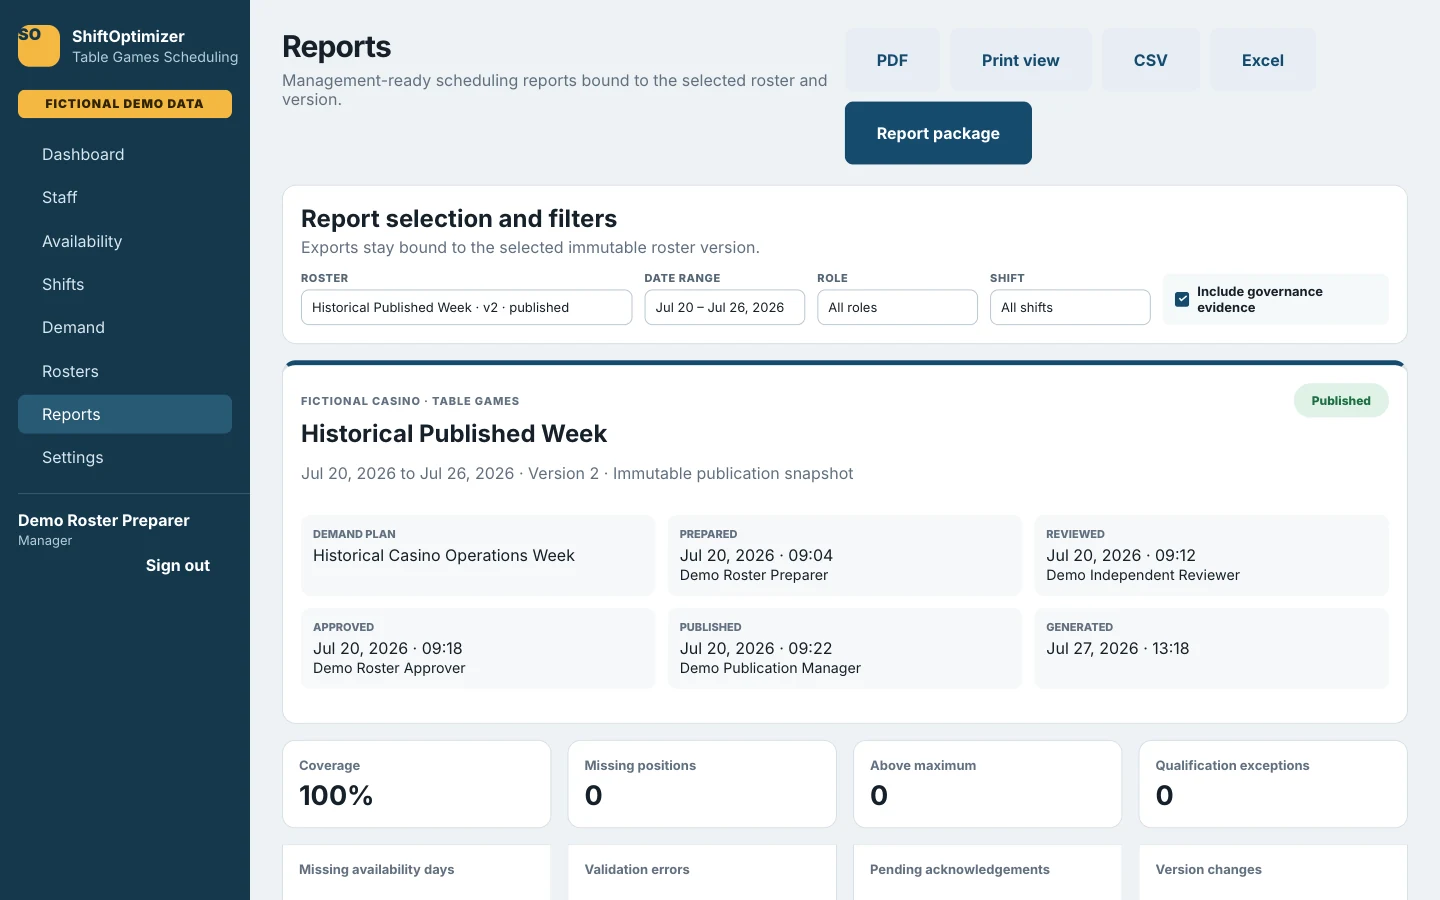This screenshot has width=1440, height=900.
Task: Click the Published Demo Publication Manager entry
Action: (770, 668)
